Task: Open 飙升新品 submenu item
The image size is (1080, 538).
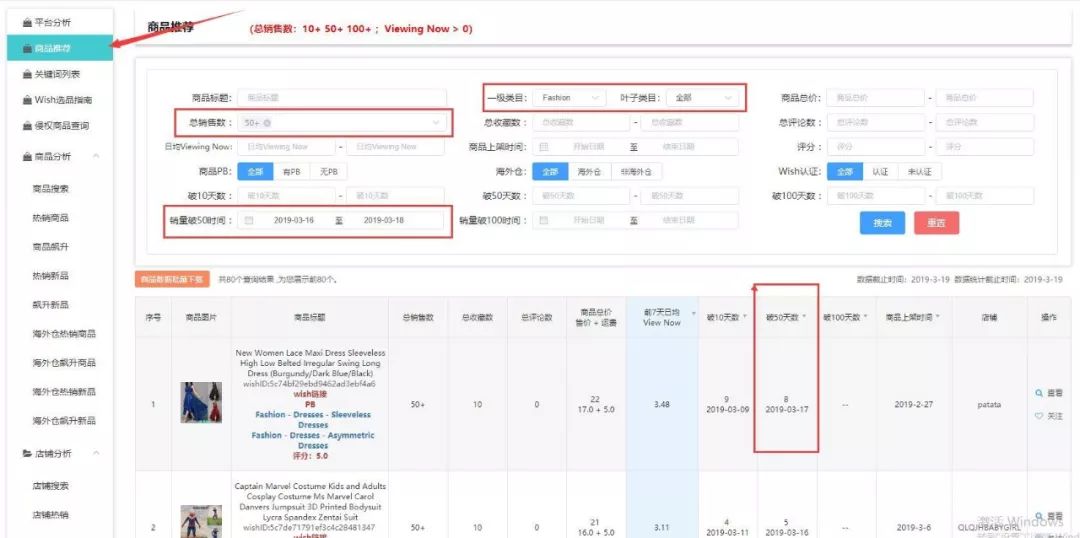Action: pyautogui.click(x=50, y=304)
